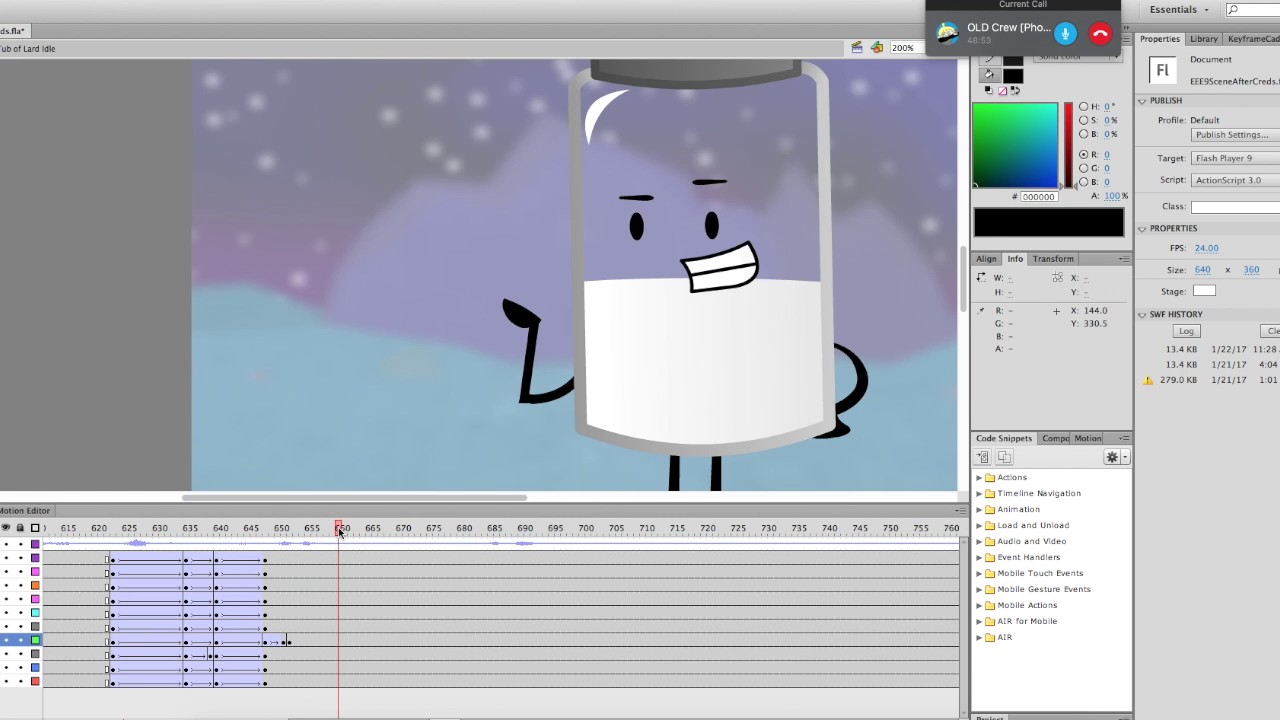Edit the FPS value 24.00
The height and width of the screenshot is (720, 1280).
tap(1206, 248)
